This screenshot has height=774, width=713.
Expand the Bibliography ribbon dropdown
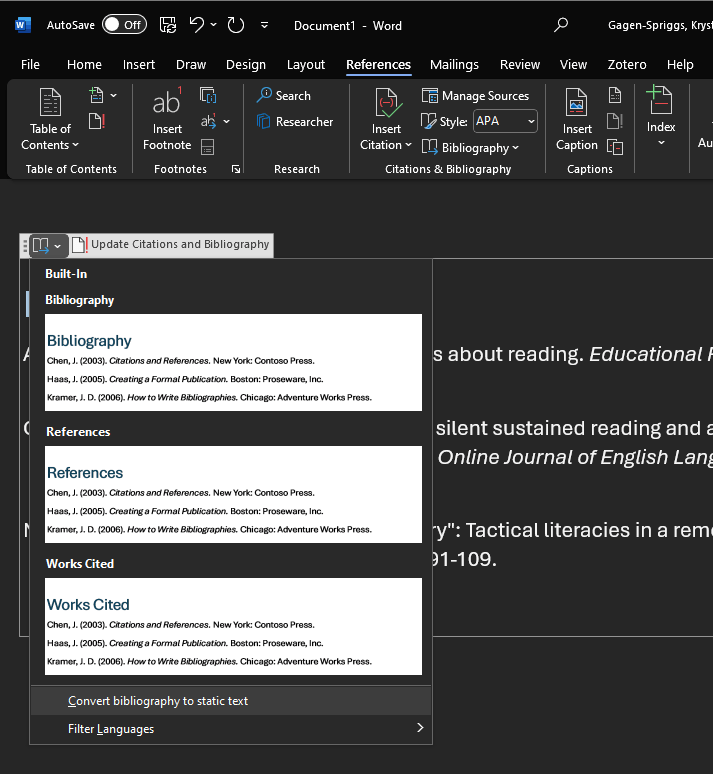click(x=470, y=148)
